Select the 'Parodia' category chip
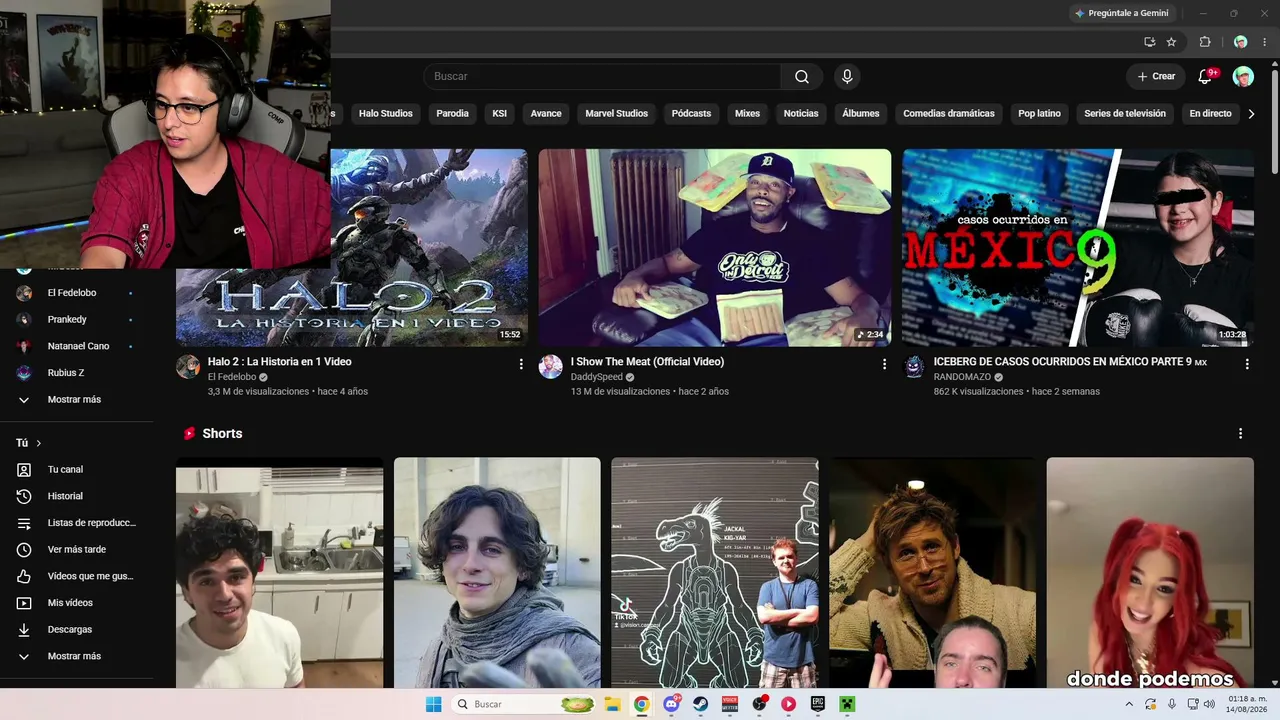Viewport: 1280px width, 720px height. tap(452, 114)
